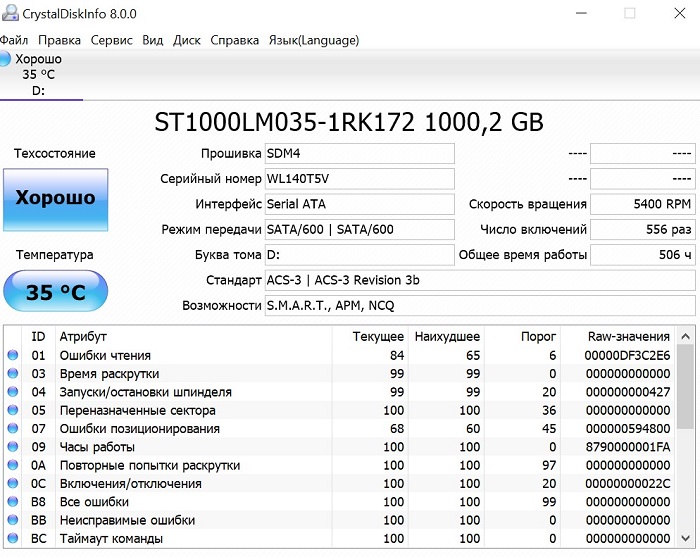Viewport: 700px width, 557px height.
Task: Click the serial number field WL140T5V
Action: click(x=360, y=179)
